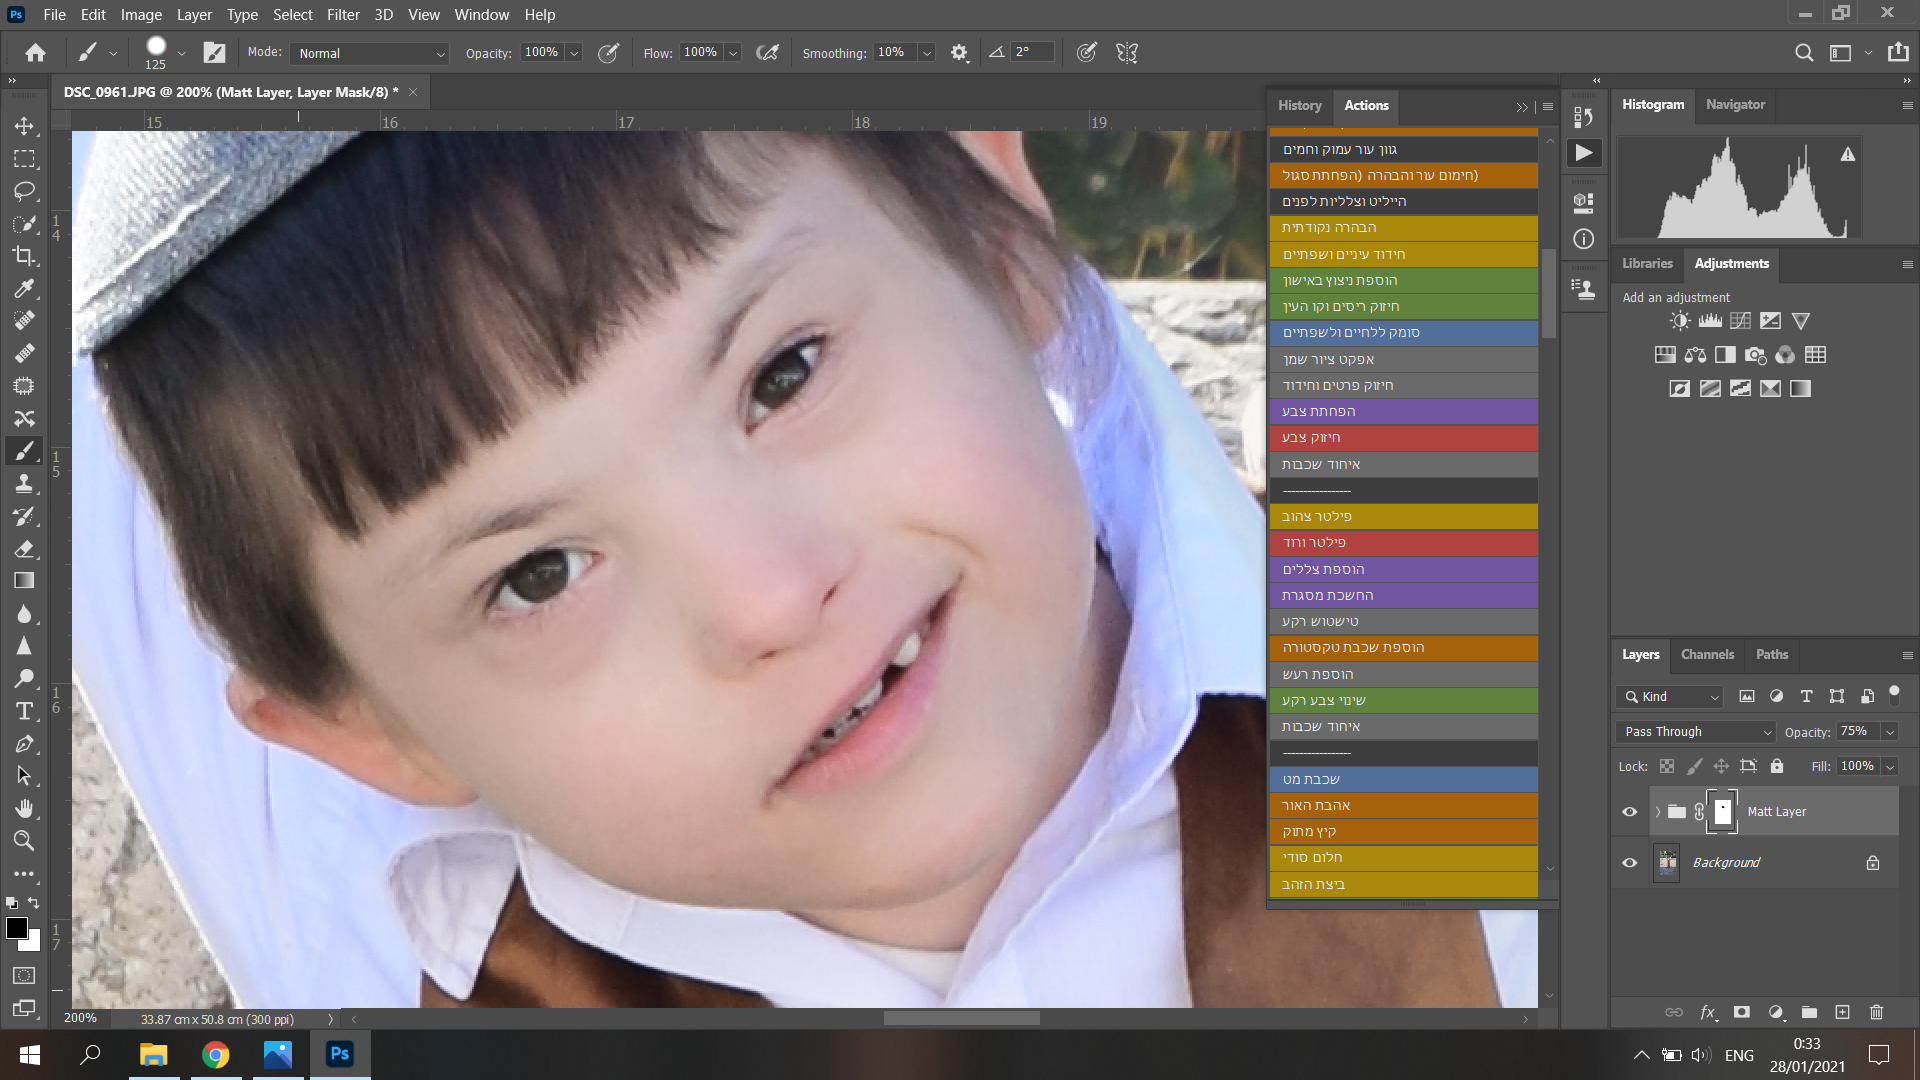Delete layer using trash icon

pos(1876,1012)
